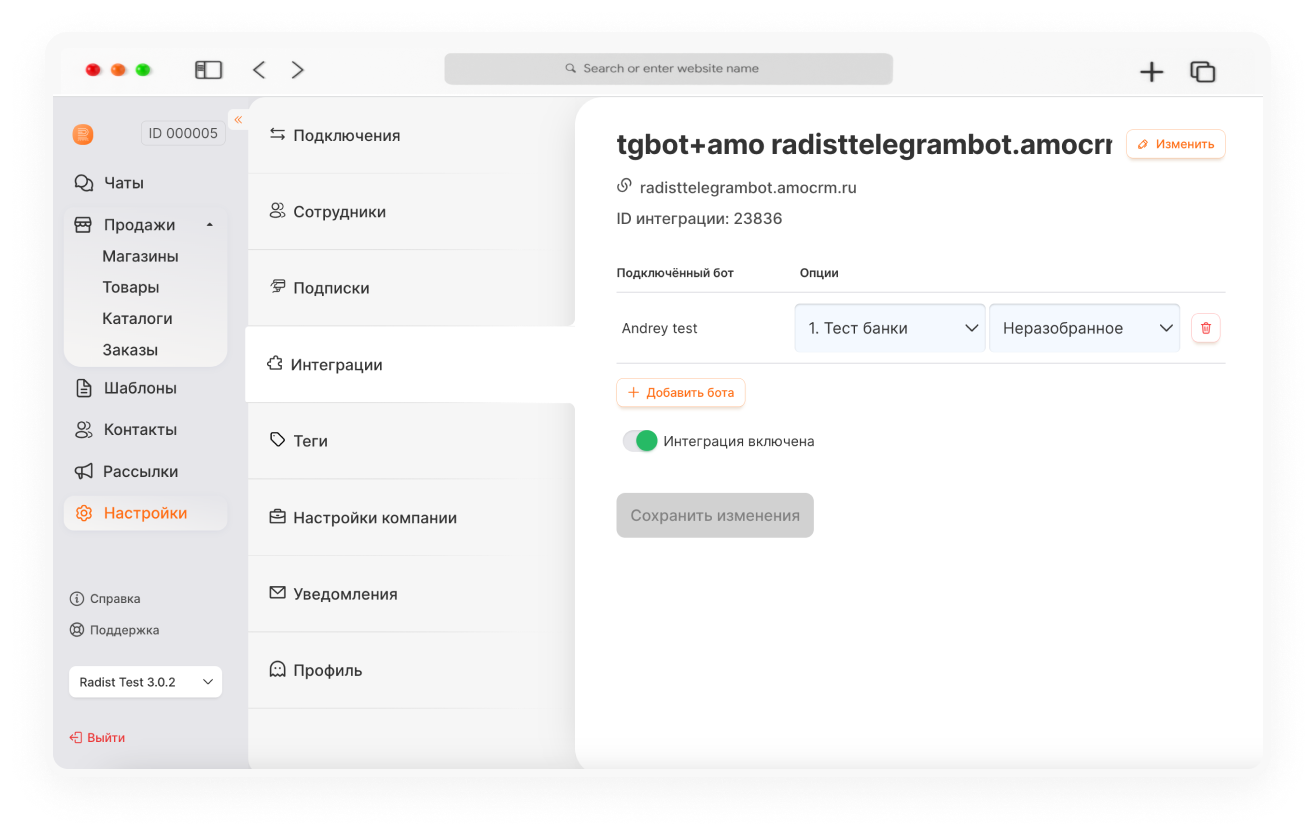Go to Товары under Продажи

tap(131, 287)
